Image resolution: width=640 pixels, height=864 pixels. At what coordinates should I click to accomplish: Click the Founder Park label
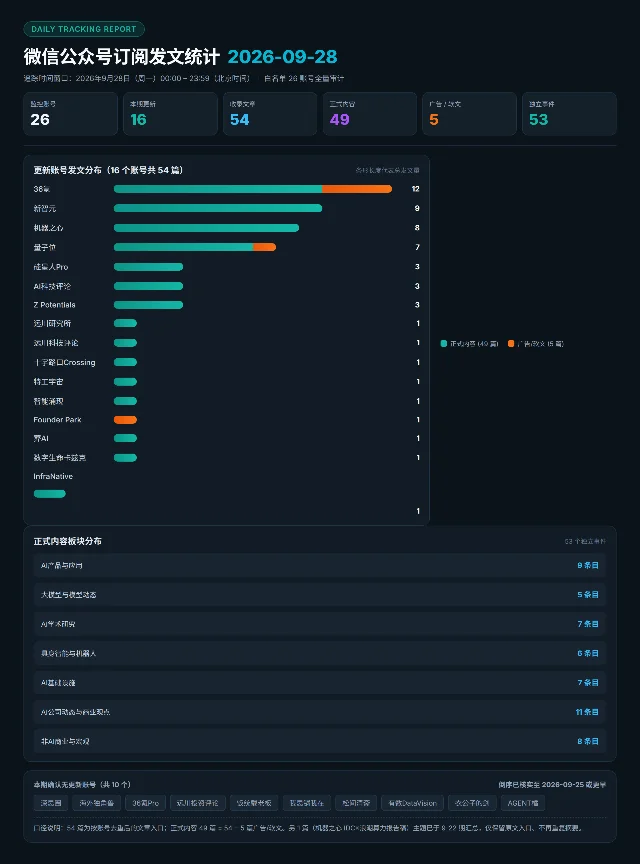pyautogui.click(x=57, y=420)
